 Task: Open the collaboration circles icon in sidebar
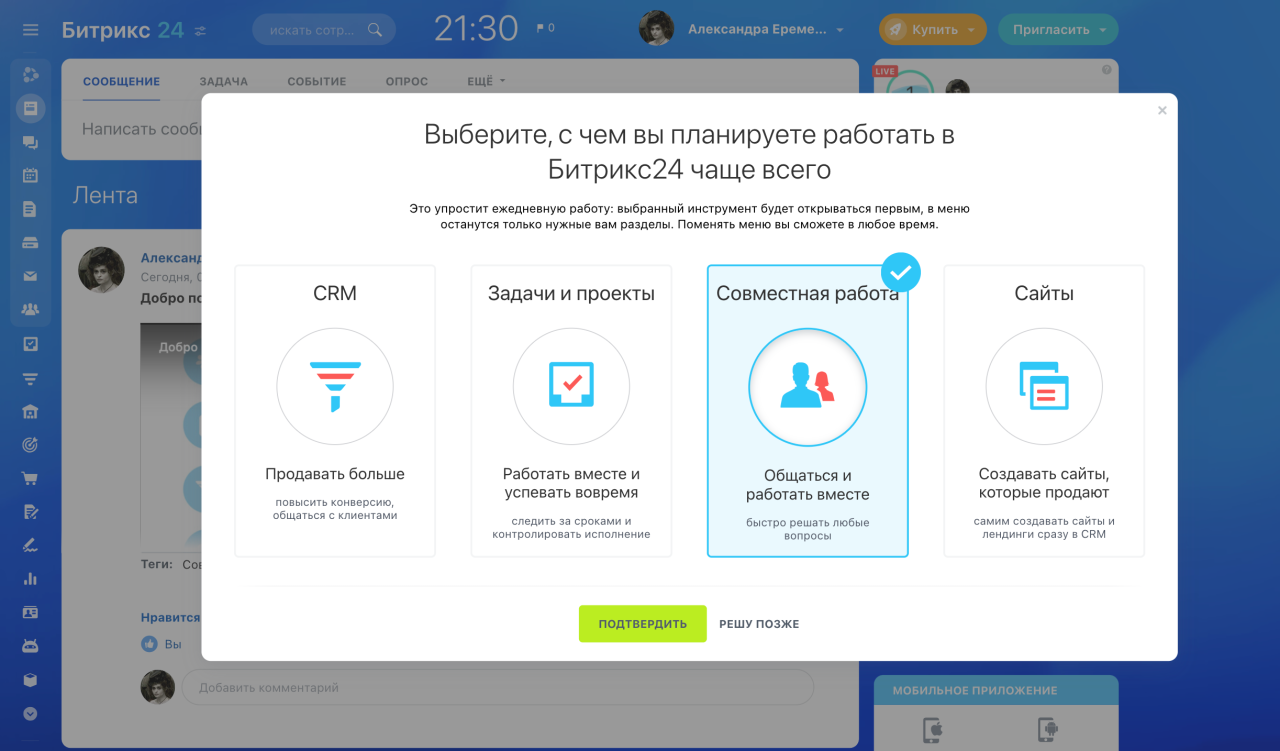pos(30,74)
